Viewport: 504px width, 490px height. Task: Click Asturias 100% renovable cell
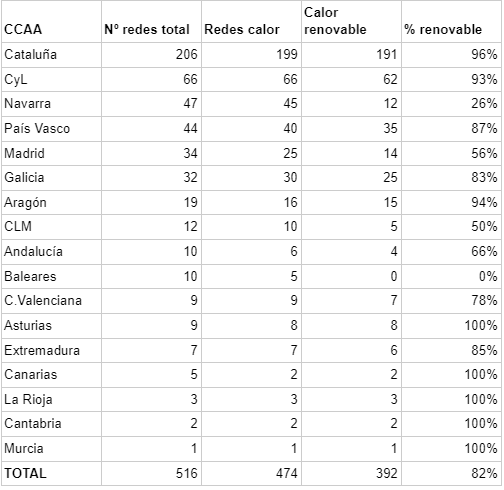point(451,326)
